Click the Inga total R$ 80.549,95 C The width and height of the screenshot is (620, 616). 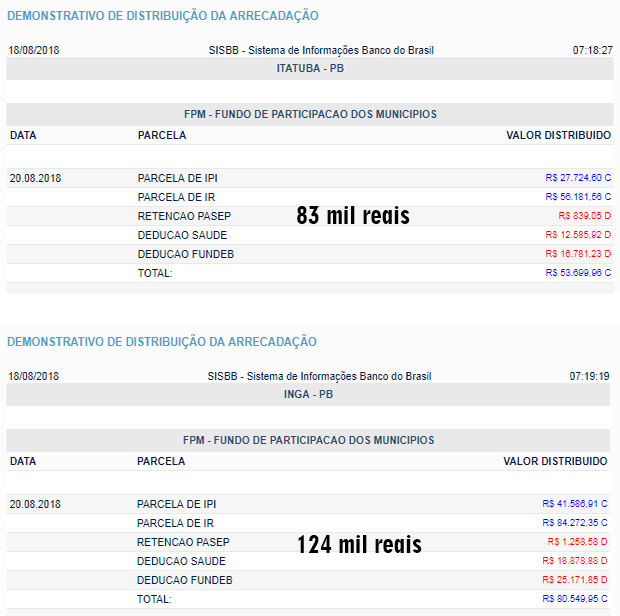pyautogui.click(x=575, y=599)
